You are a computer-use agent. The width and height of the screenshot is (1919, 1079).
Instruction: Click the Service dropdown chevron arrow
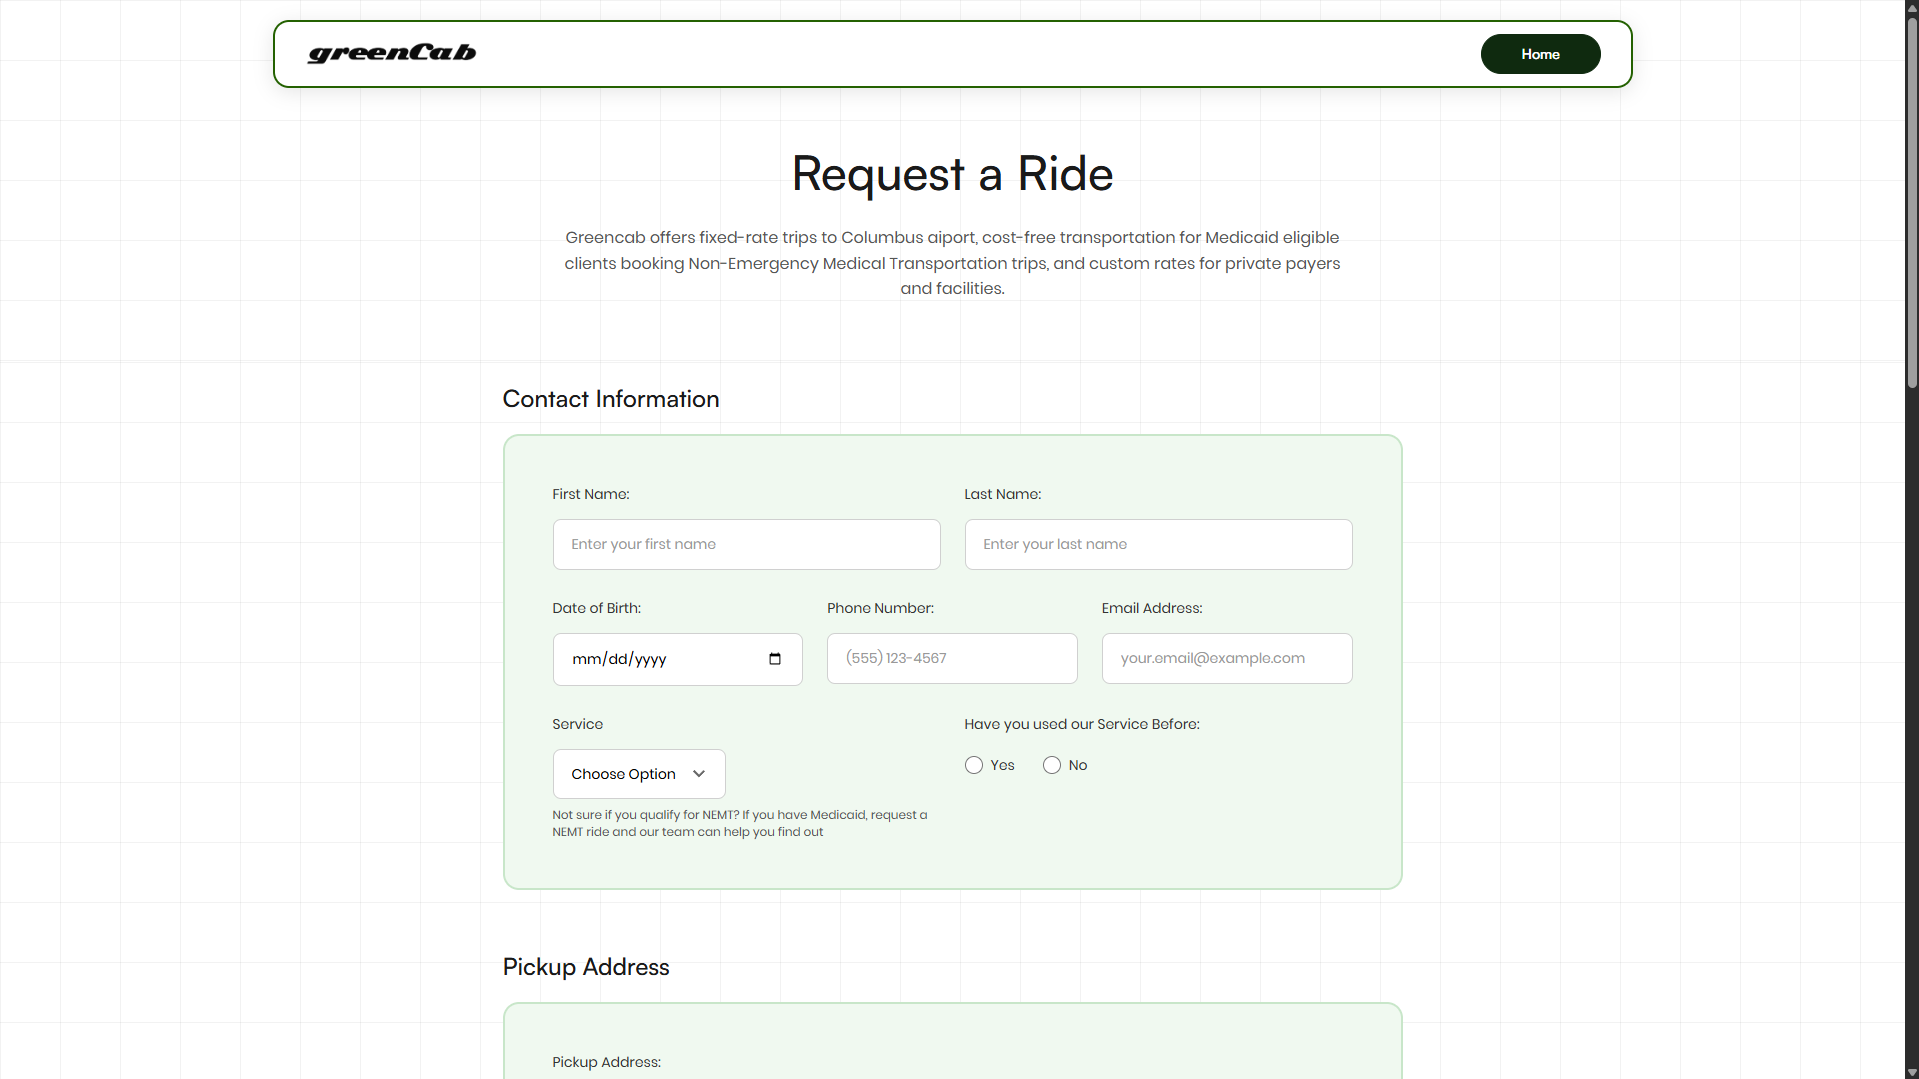(x=699, y=774)
